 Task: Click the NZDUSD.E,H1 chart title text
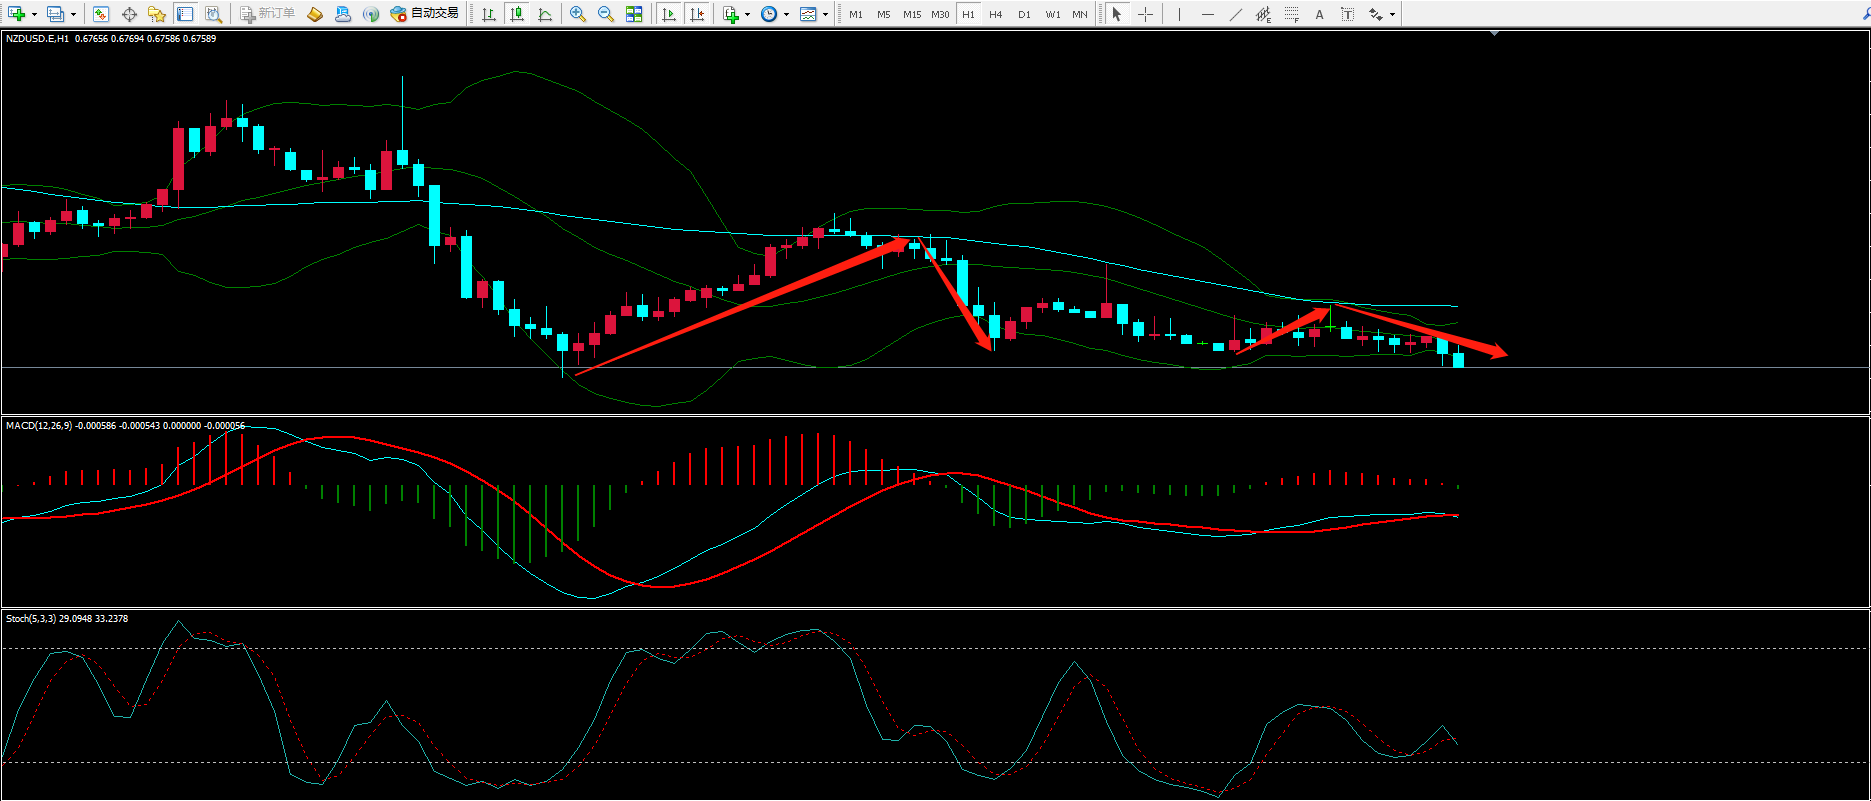(x=37, y=38)
